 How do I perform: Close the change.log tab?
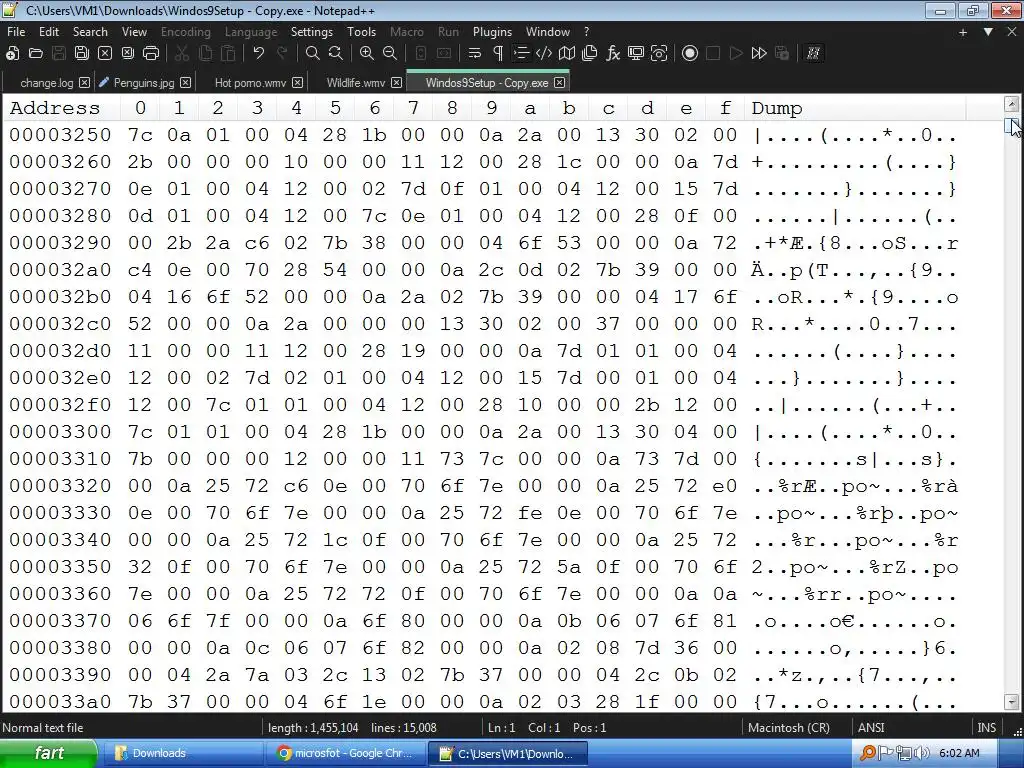(85, 82)
